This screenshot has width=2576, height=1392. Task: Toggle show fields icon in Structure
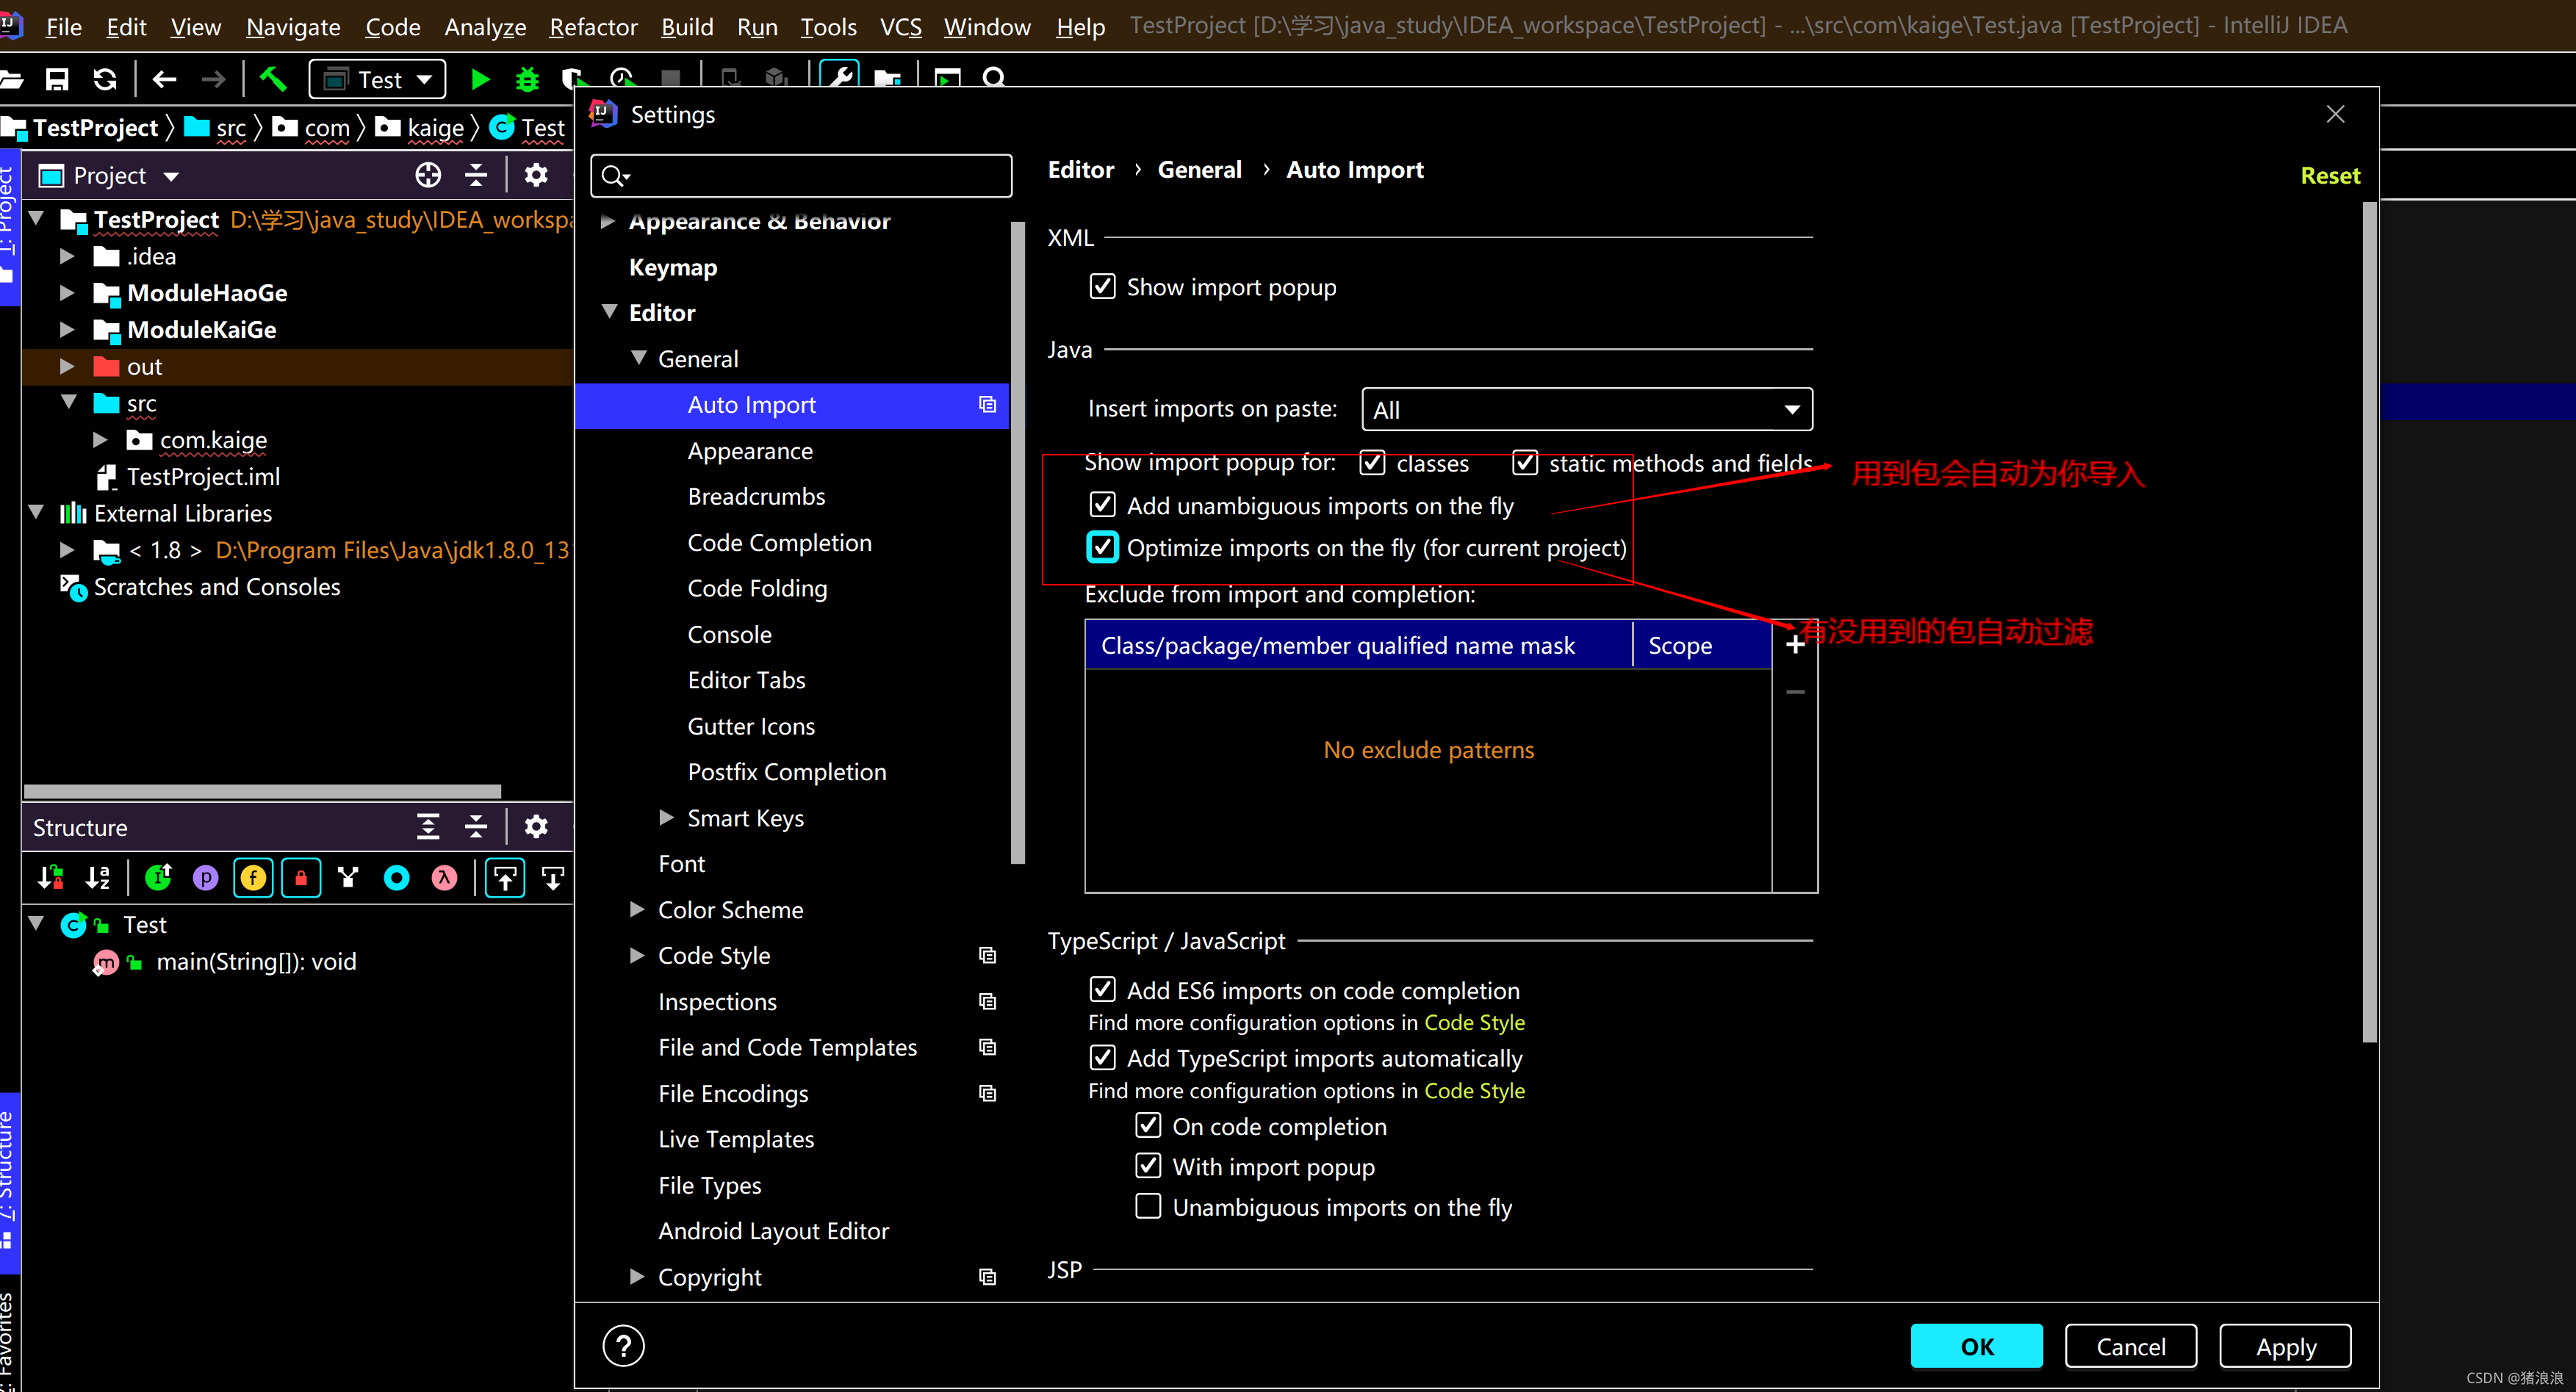tap(254, 878)
